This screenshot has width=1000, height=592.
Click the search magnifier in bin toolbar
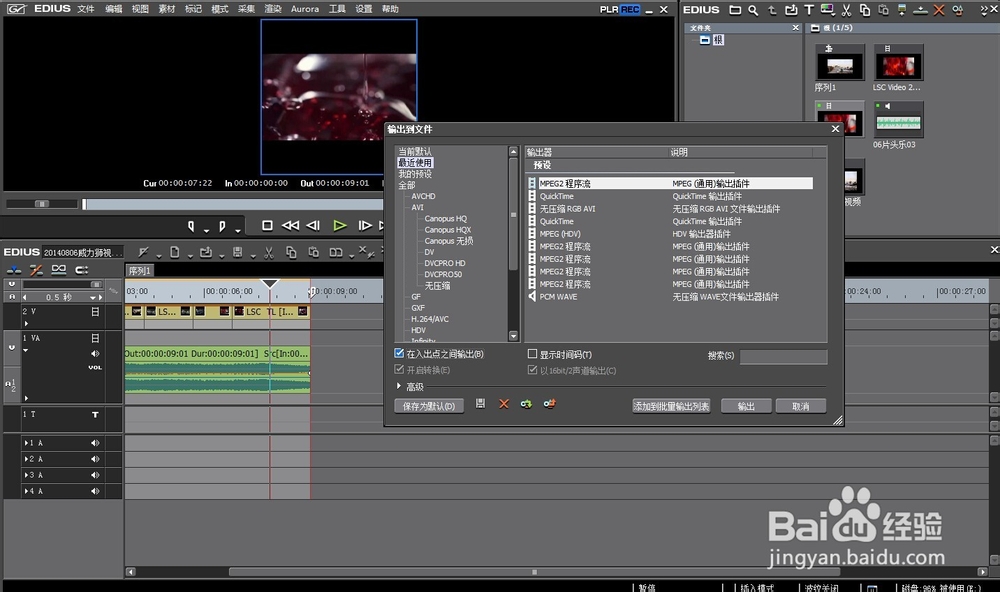click(x=753, y=10)
